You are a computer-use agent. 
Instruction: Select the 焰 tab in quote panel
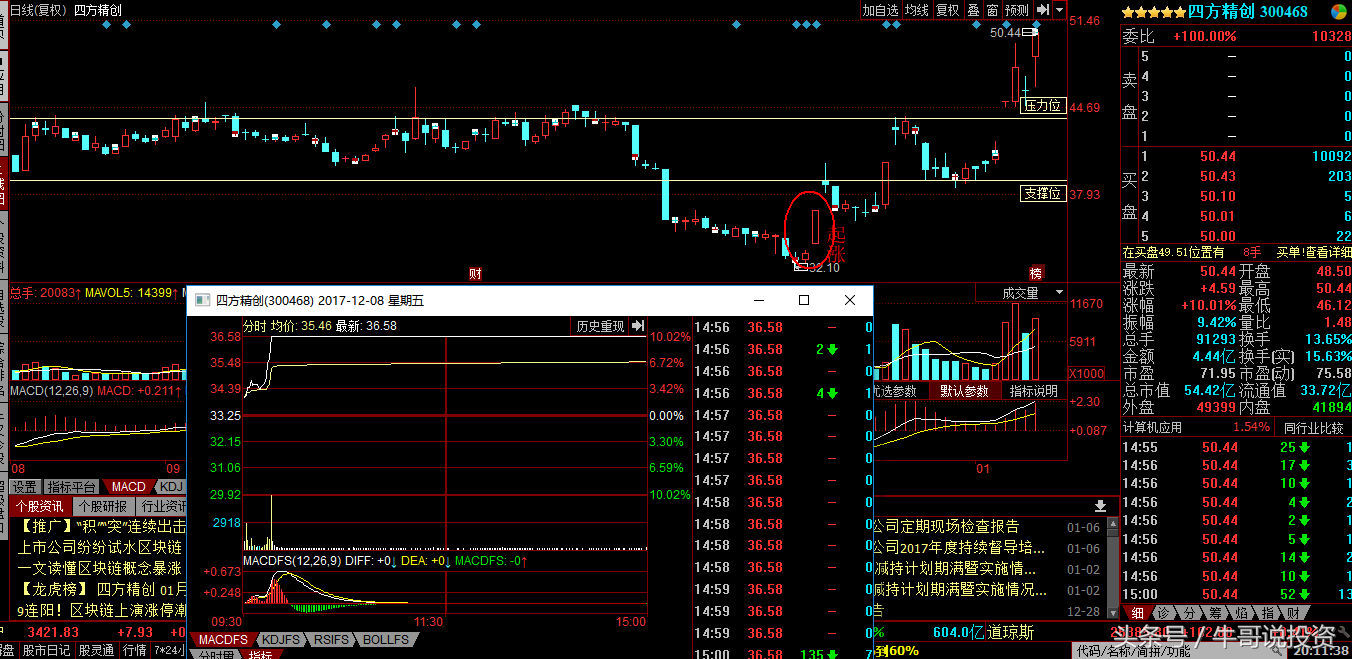tap(1240, 612)
